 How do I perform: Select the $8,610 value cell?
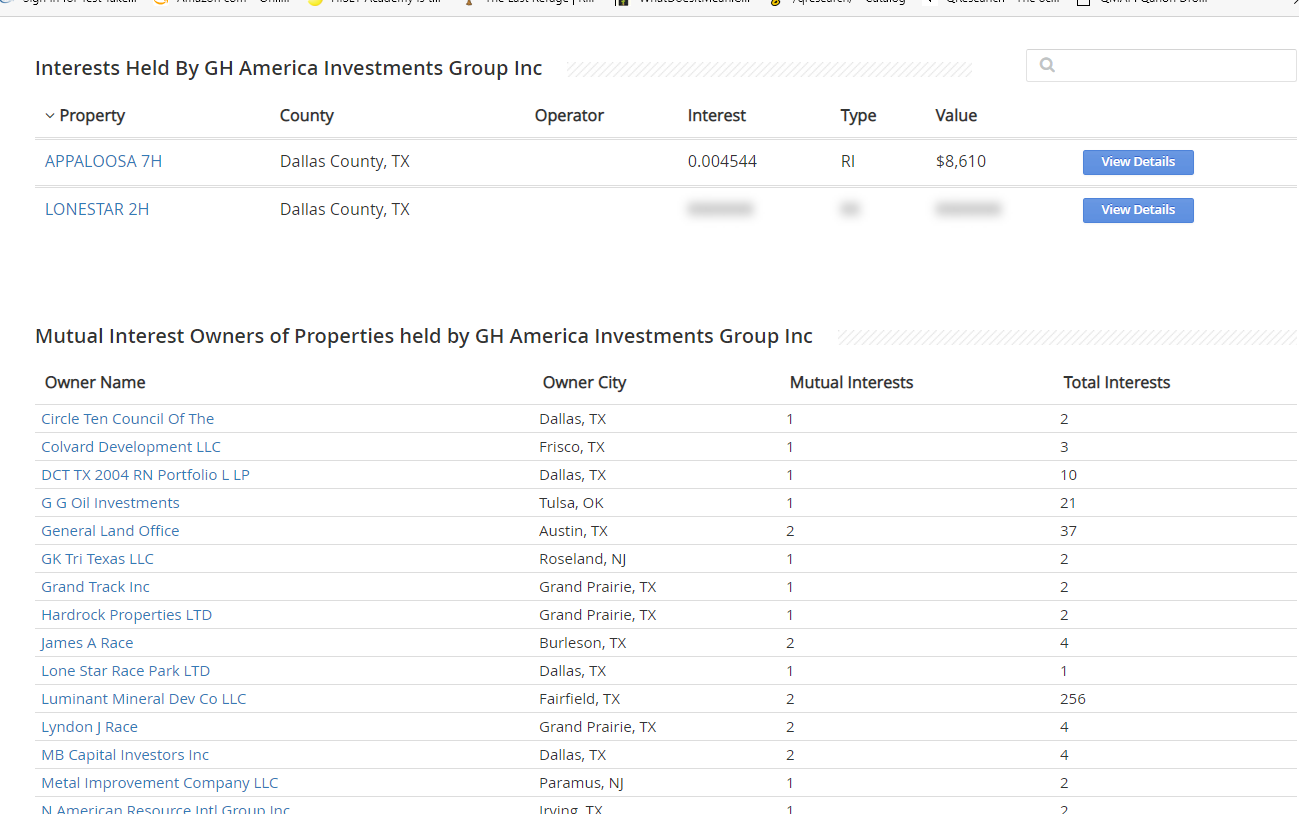[x=961, y=161]
